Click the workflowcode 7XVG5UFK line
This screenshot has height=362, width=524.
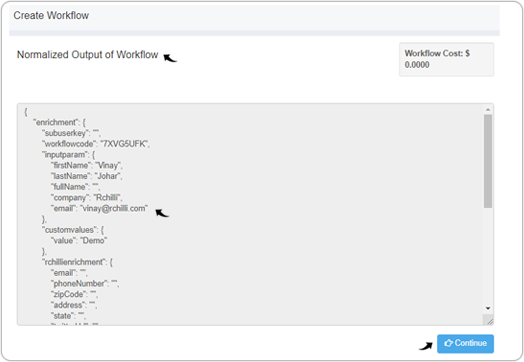coord(96,144)
